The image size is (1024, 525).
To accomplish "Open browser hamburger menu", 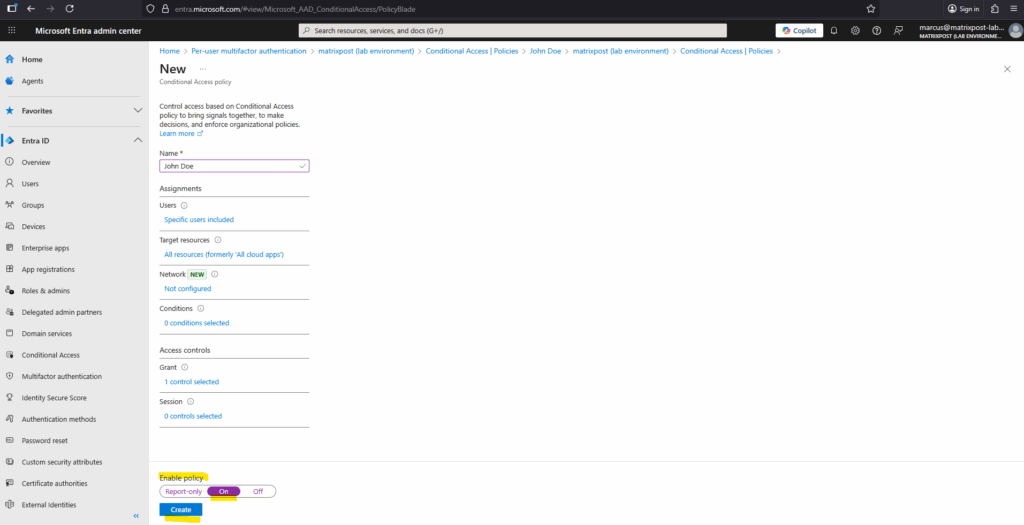I will click(x=1013, y=9).
